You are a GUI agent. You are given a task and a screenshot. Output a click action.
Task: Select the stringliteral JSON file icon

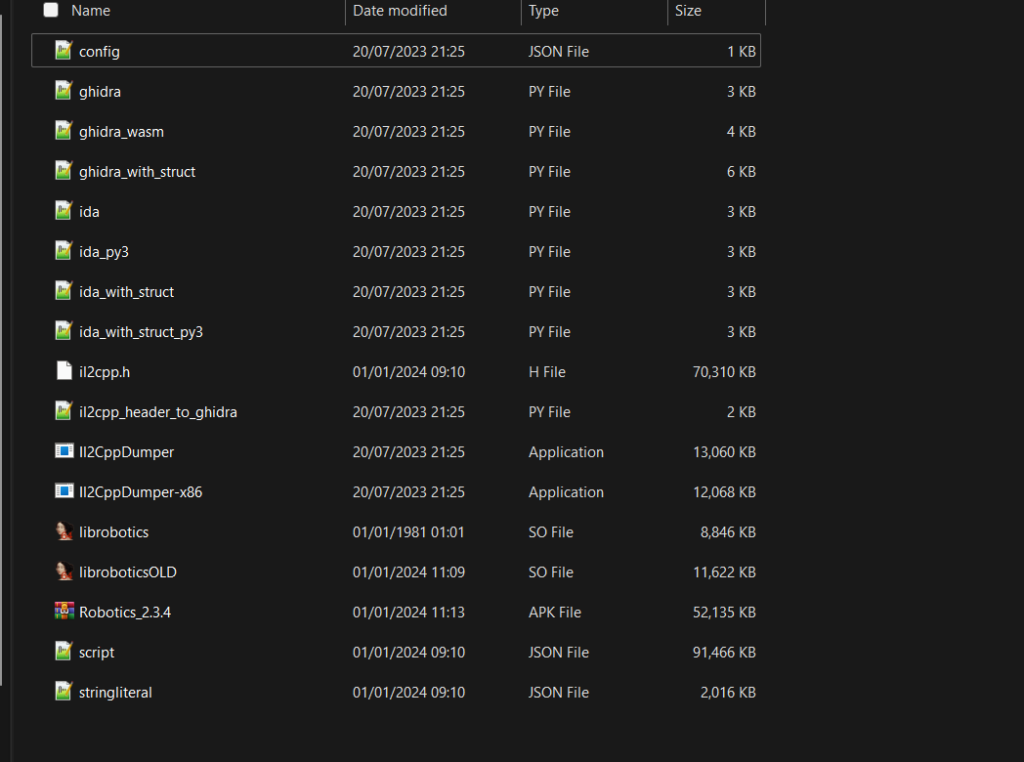63,691
